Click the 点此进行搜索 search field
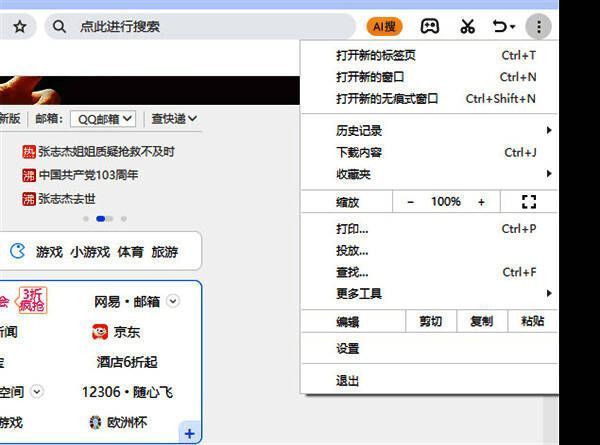The image size is (600, 445). [x=200, y=27]
